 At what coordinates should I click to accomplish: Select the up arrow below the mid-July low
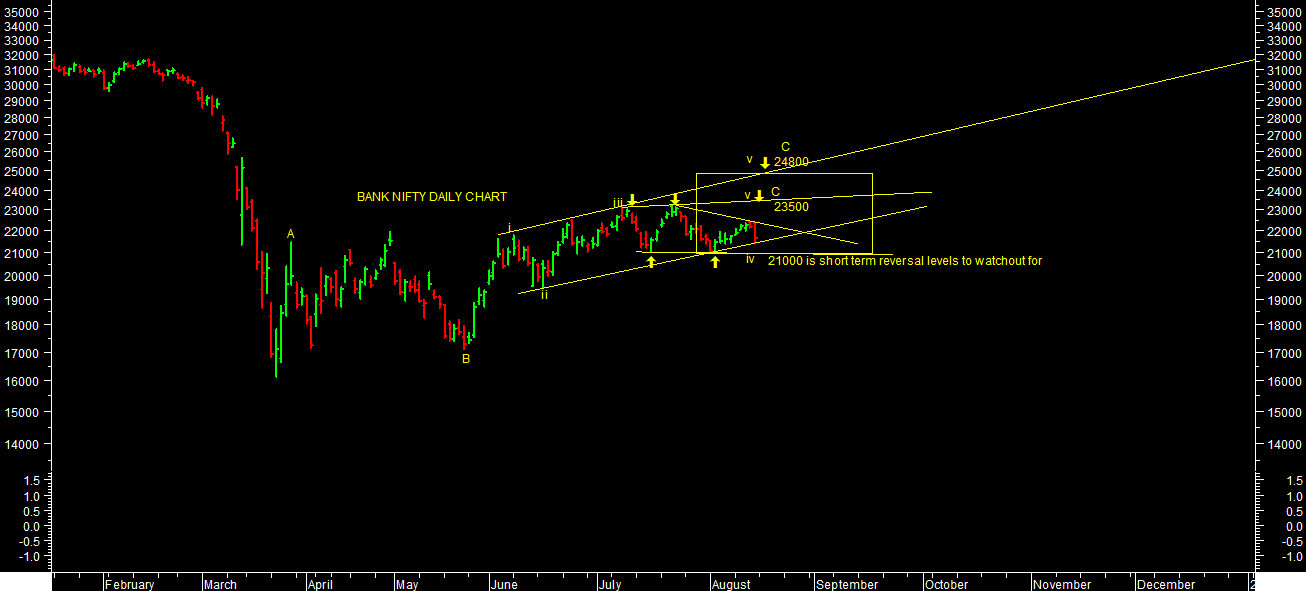651,261
